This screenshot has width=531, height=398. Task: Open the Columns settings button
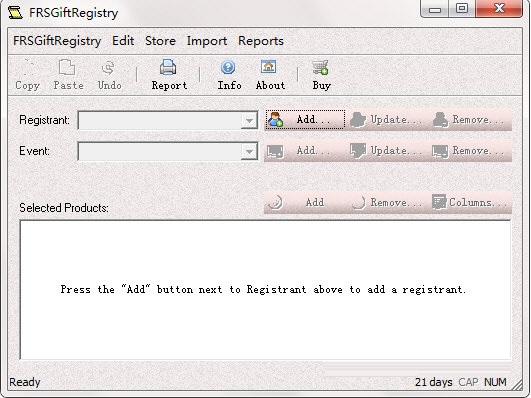[x=471, y=203]
